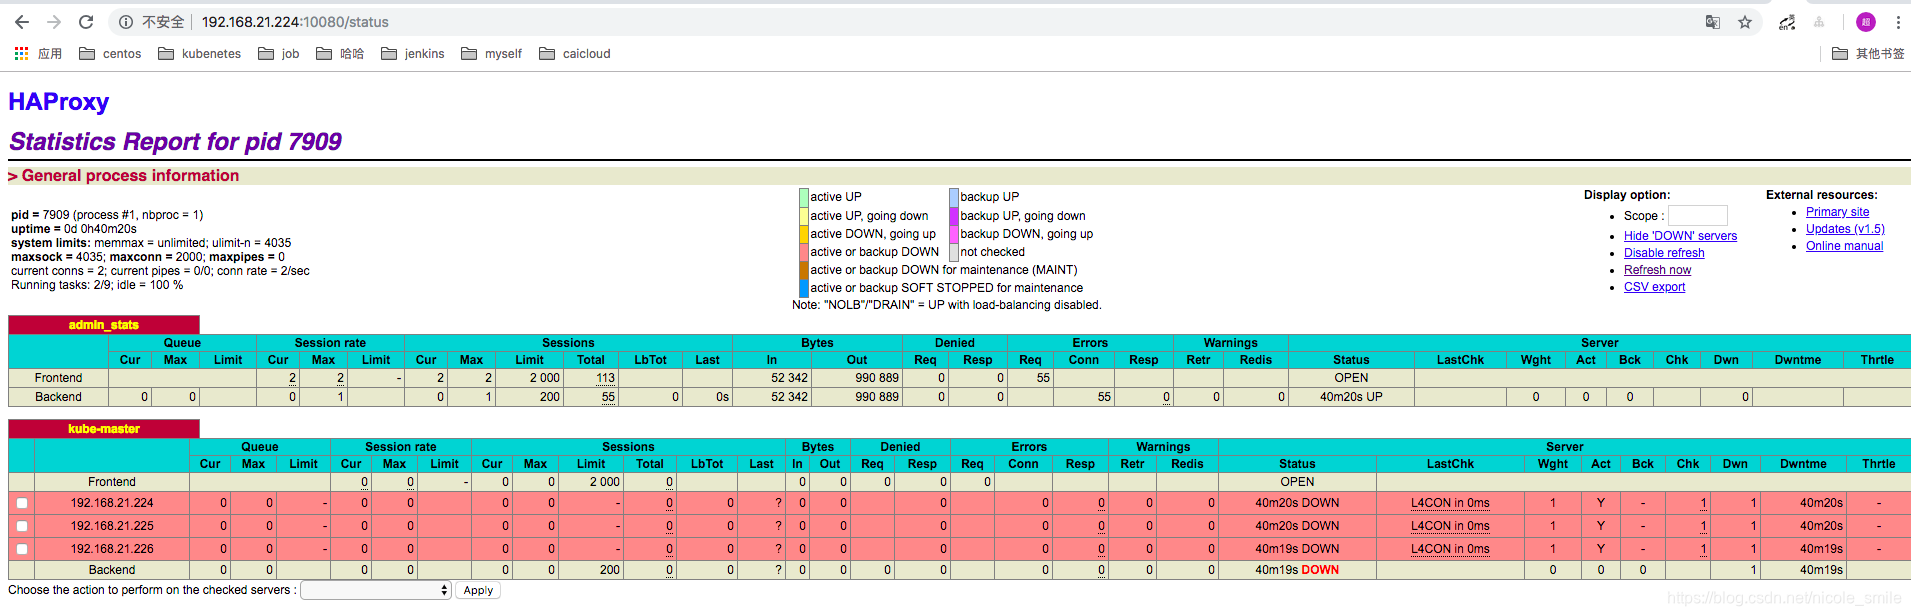
Task: Check the box for server 192.168.21.224
Action: pyautogui.click(x=22, y=503)
